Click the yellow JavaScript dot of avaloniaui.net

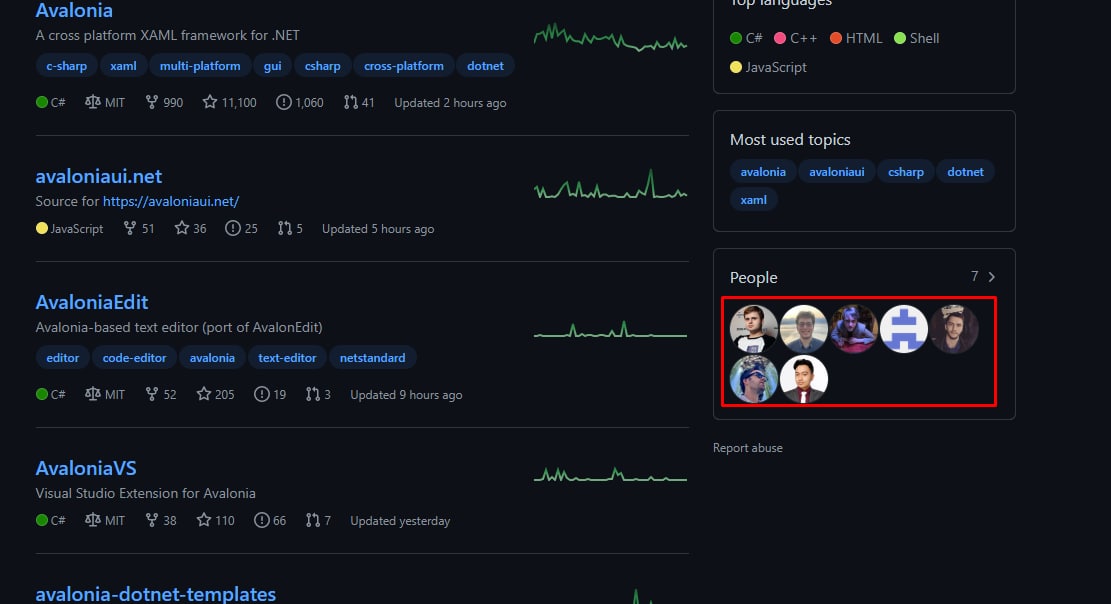42,228
